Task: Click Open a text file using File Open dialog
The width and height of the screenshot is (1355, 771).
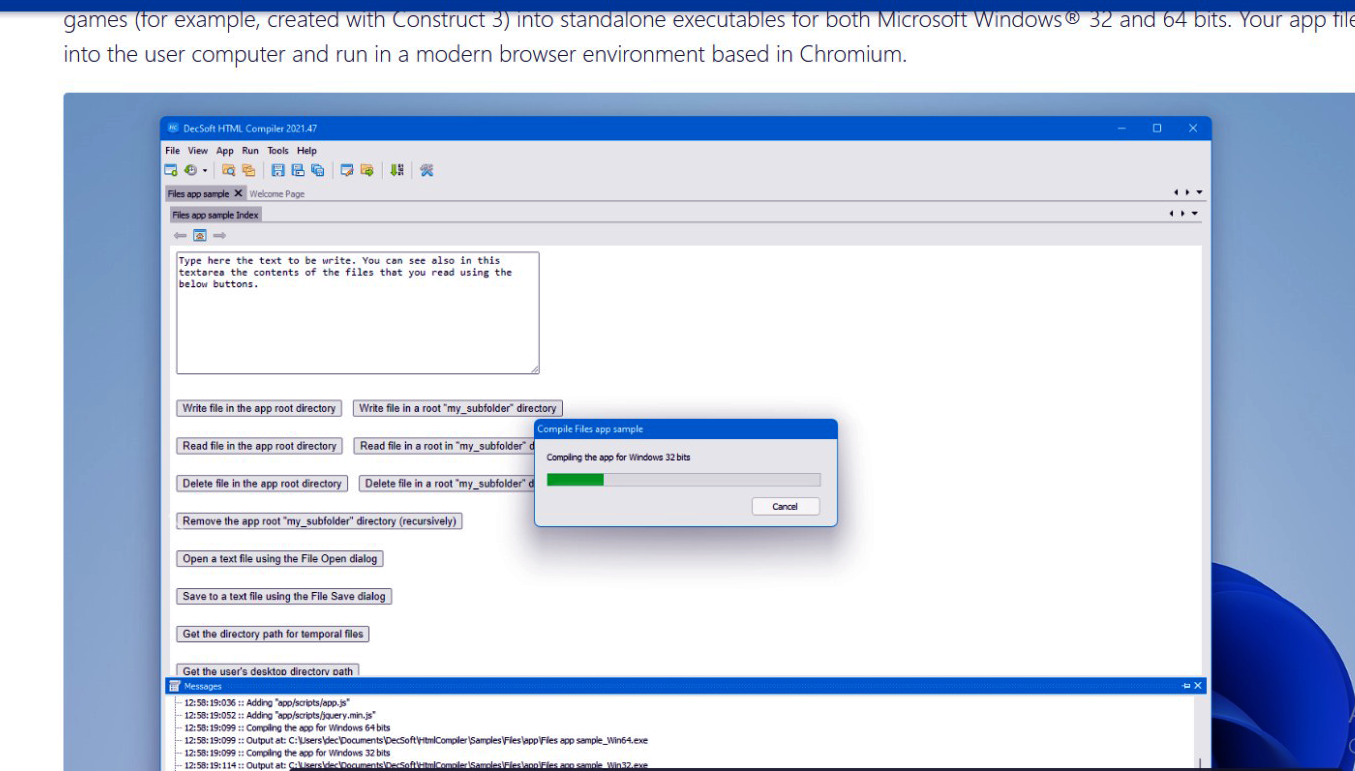Action: (280, 559)
